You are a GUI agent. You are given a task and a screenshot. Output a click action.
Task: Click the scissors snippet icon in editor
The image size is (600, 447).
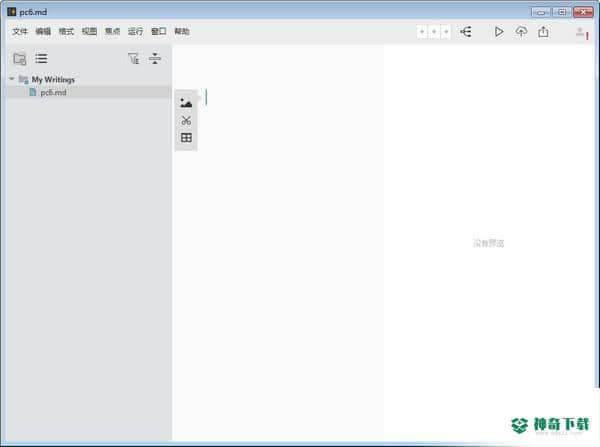click(186, 121)
